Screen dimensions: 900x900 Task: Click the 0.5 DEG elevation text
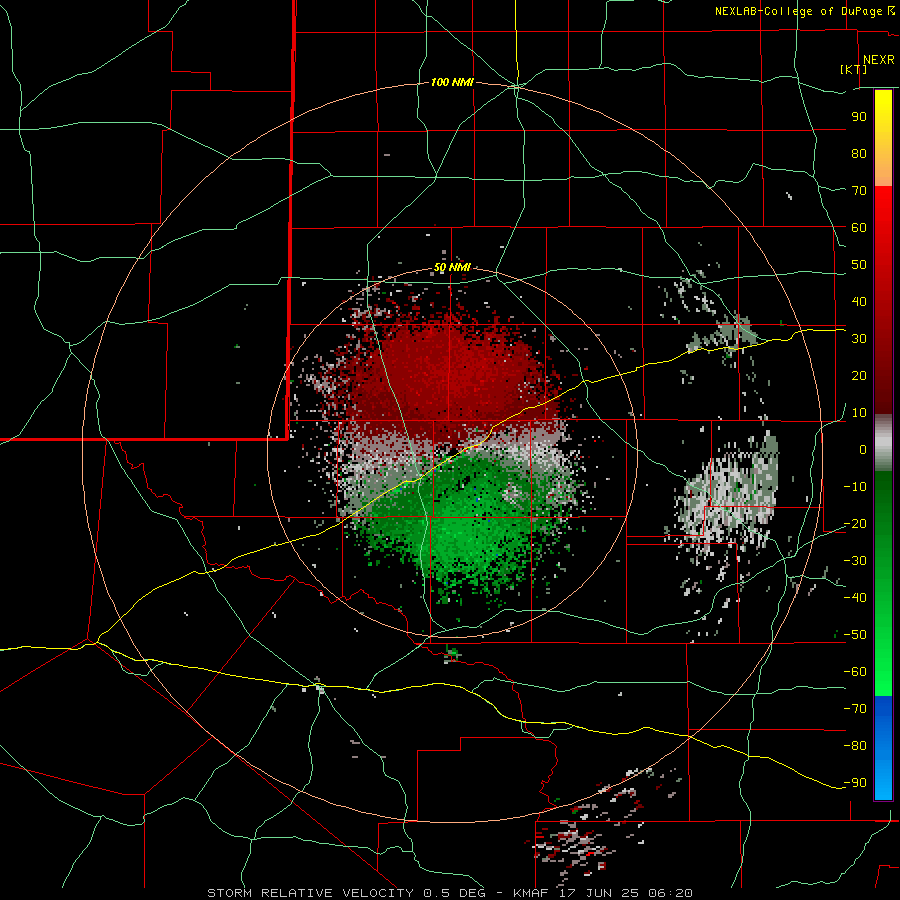coord(455,893)
